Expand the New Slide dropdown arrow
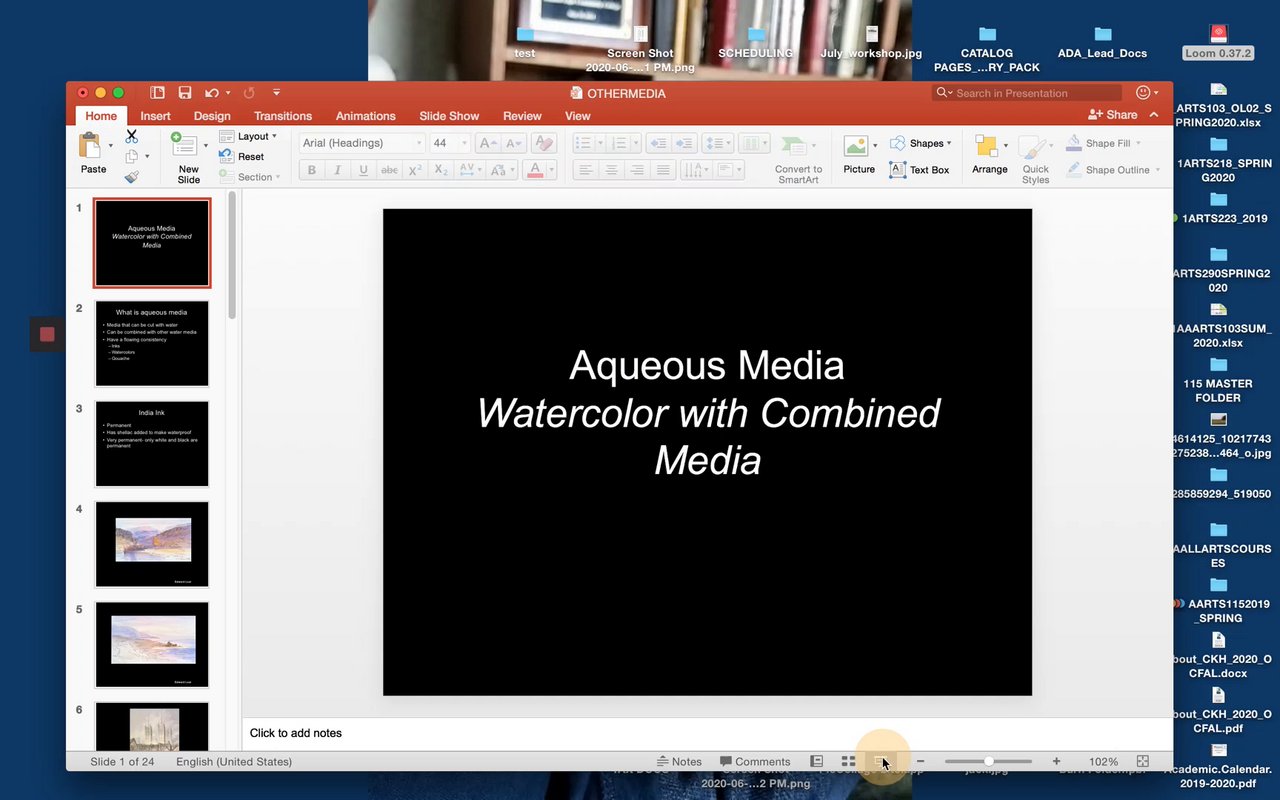This screenshot has height=800, width=1280. (x=206, y=146)
